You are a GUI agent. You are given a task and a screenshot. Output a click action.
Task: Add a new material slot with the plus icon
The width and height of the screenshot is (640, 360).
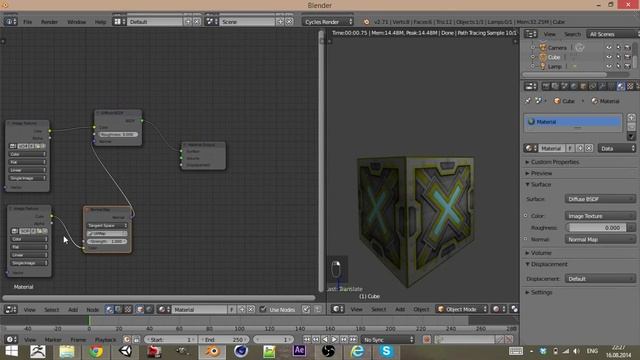tap(631, 118)
